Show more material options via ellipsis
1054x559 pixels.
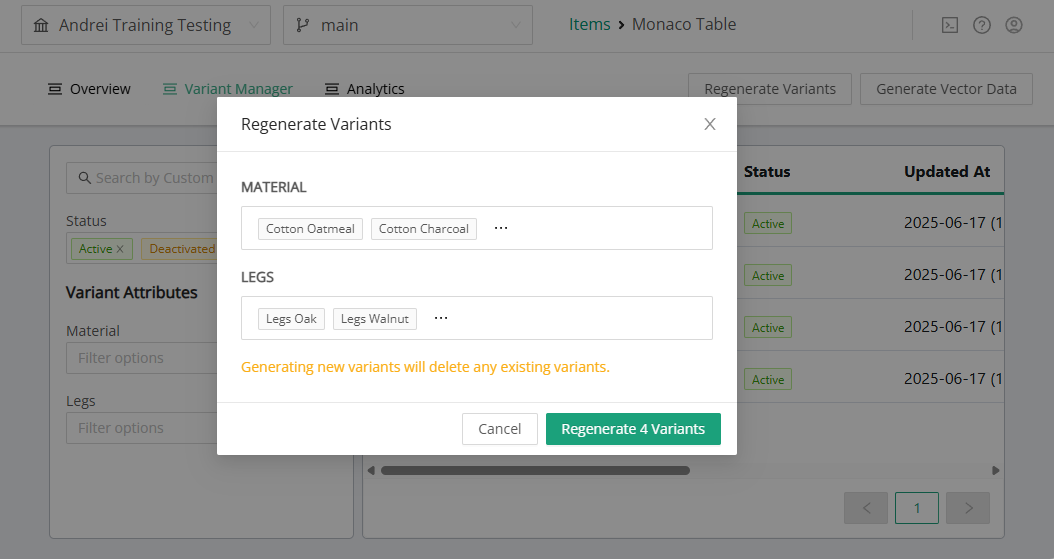501,229
